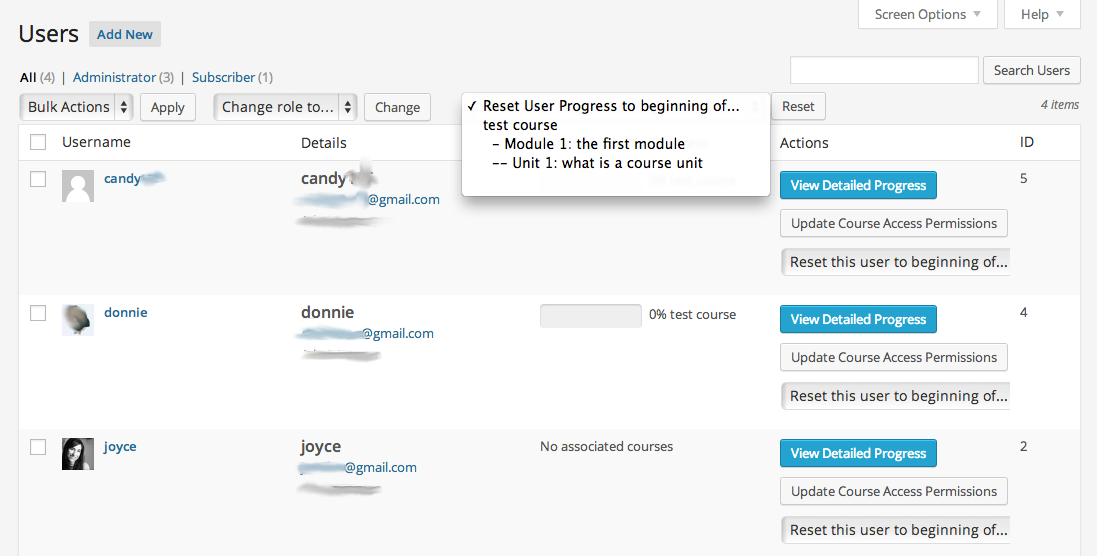Tick the checkbox next to donnie
Viewport: 1097px width, 556px height.
coord(38,313)
